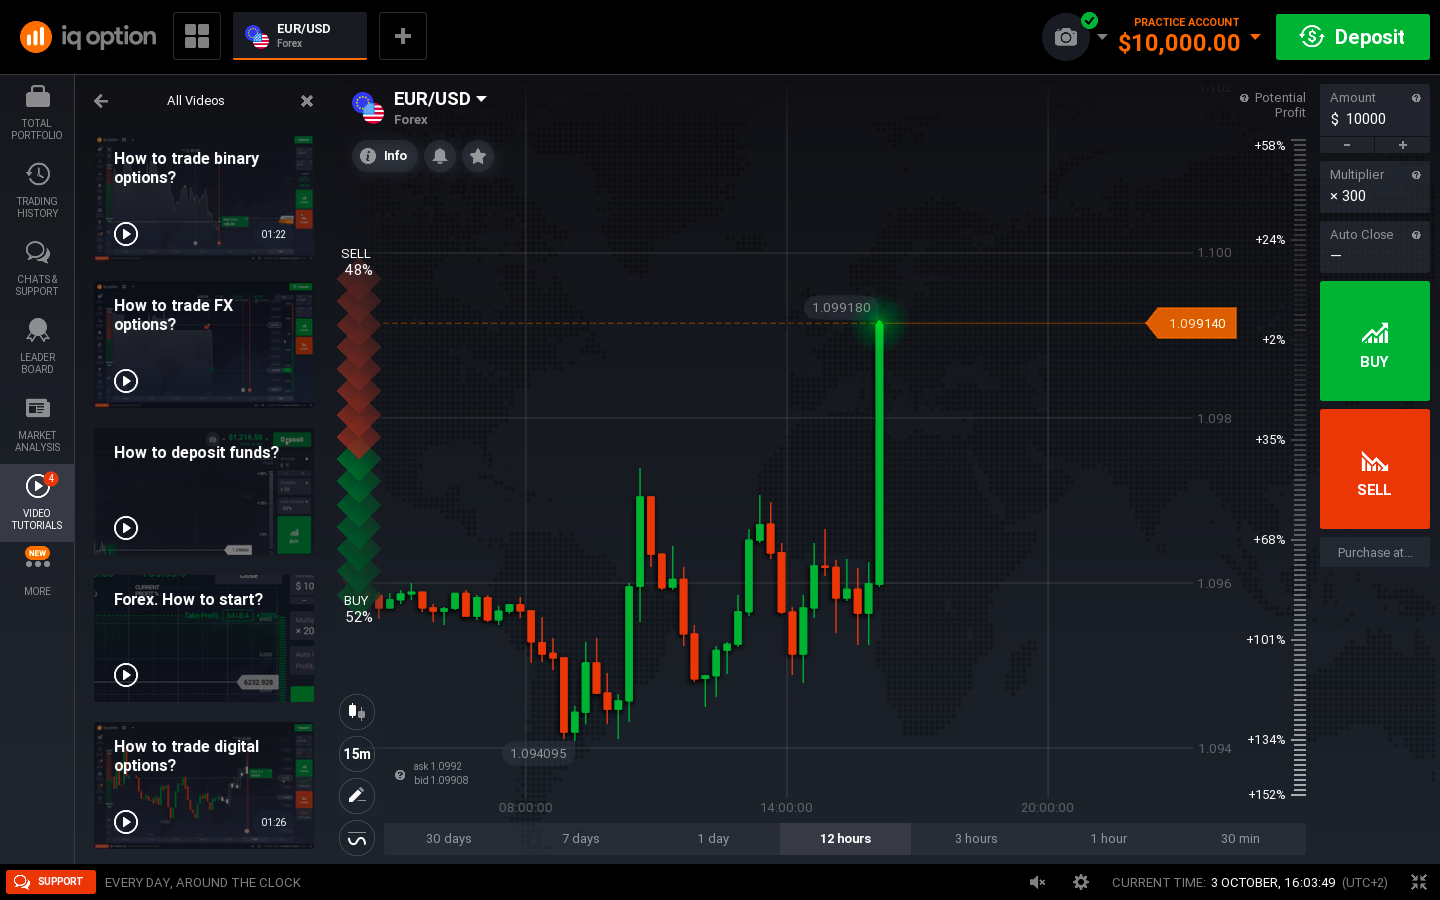Click the IQ Option logo

[x=88, y=37]
